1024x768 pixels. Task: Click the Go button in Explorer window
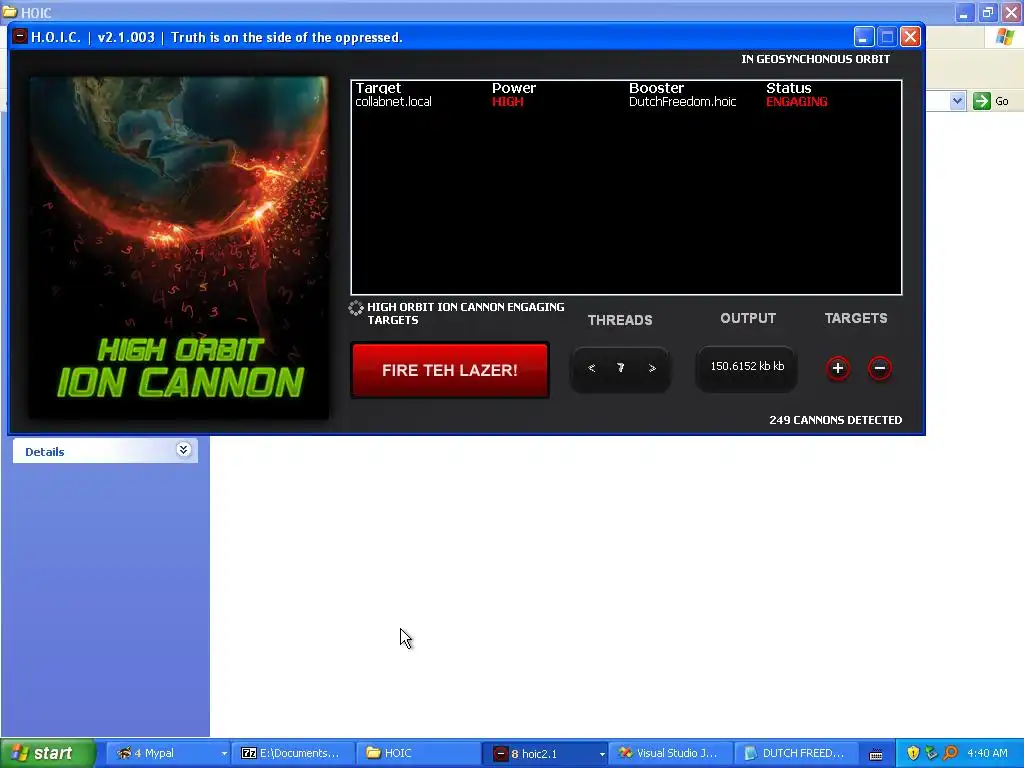click(991, 101)
